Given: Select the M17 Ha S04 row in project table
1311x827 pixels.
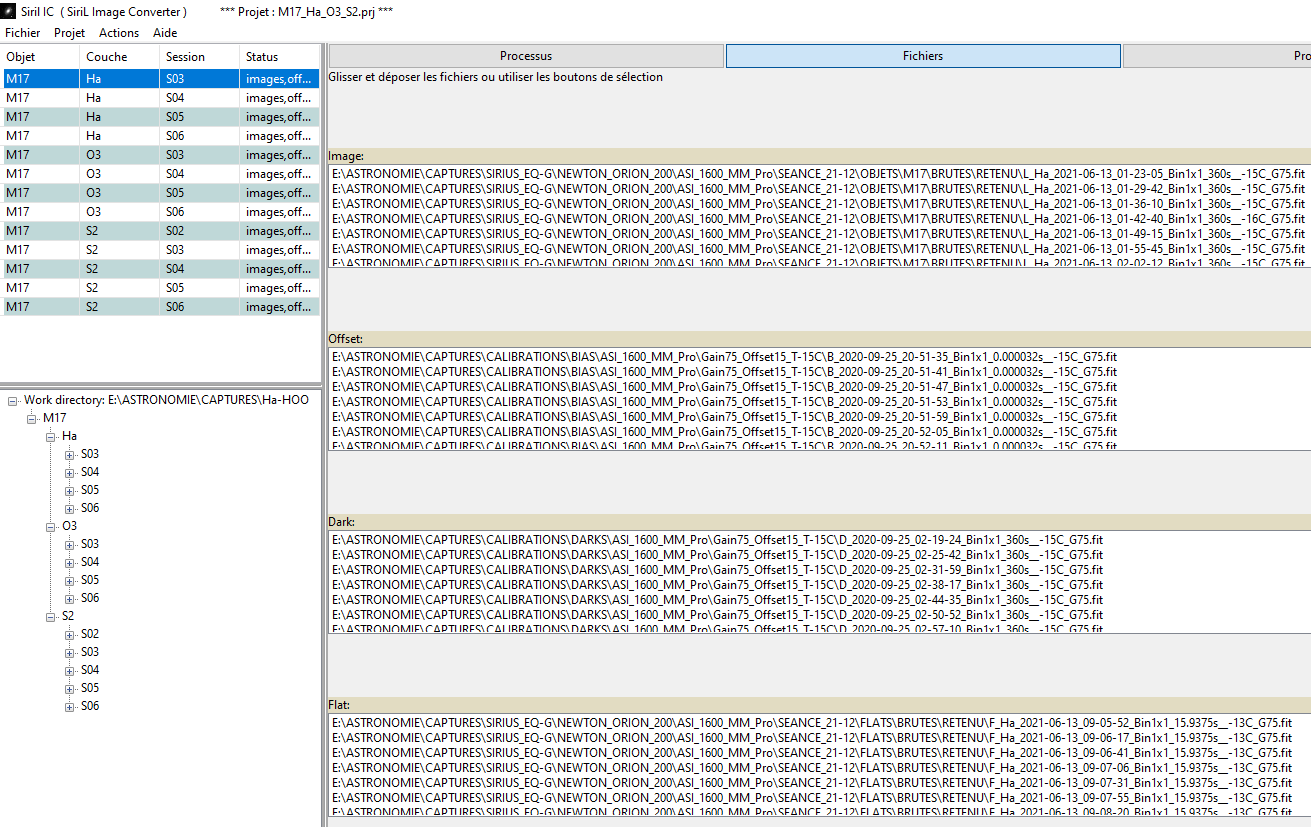Looking at the screenshot, I should pyautogui.click(x=160, y=98).
